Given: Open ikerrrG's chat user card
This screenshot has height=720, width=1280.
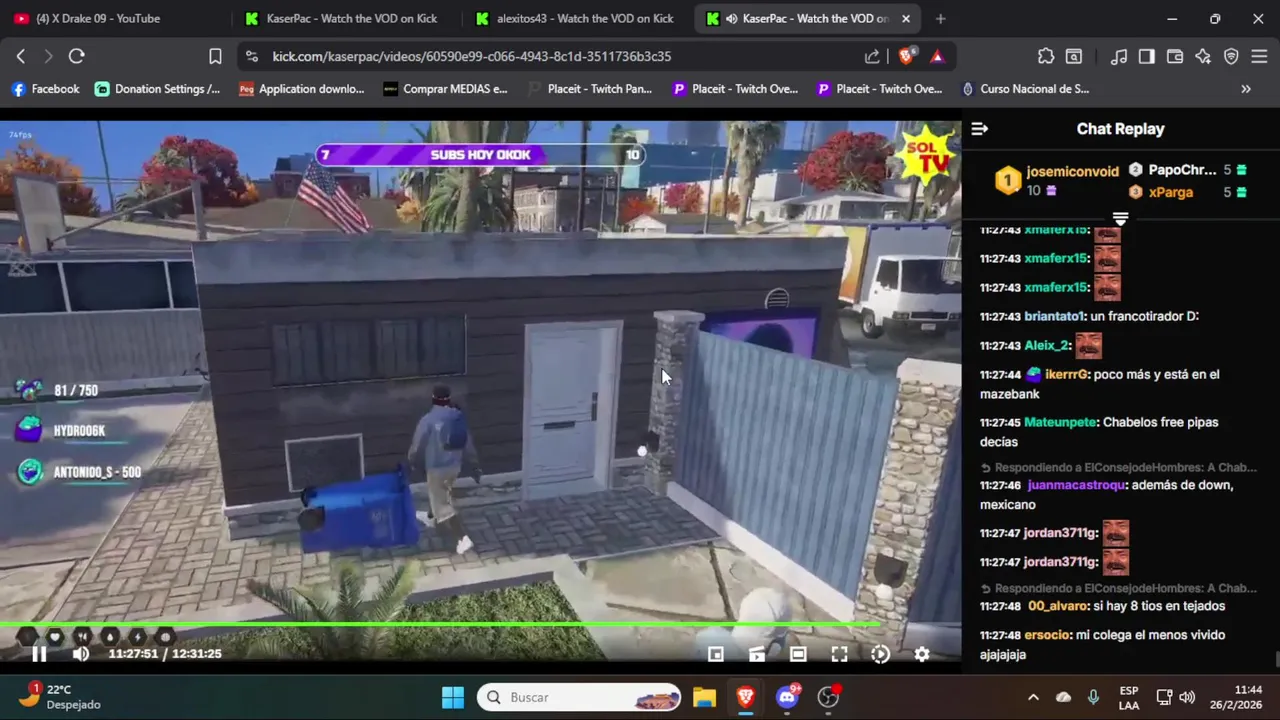Looking at the screenshot, I should (x=1067, y=374).
